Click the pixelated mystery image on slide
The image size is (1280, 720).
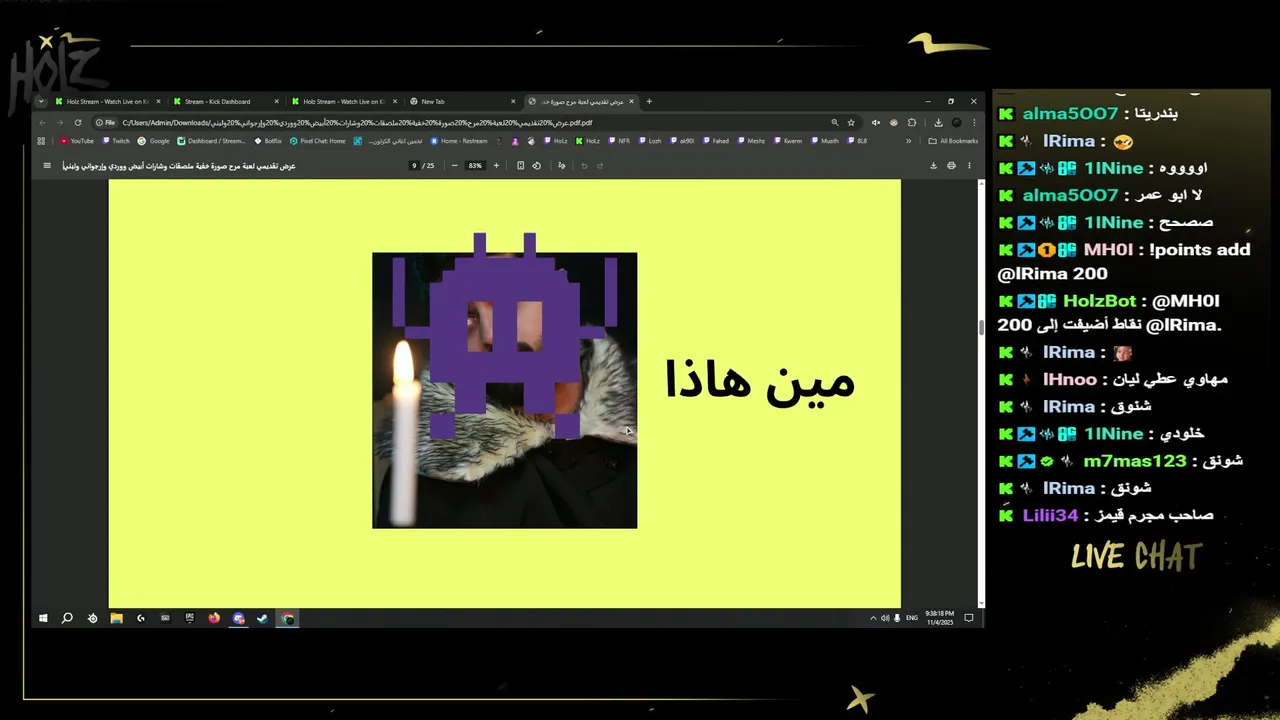(x=504, y=381)
